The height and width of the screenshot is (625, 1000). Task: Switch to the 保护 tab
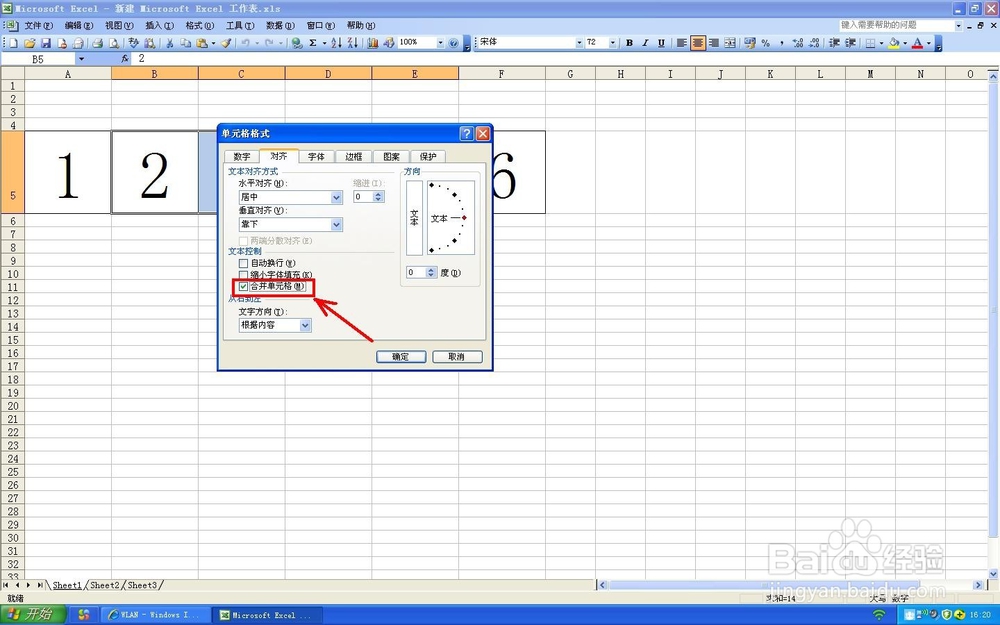(428, 157)
